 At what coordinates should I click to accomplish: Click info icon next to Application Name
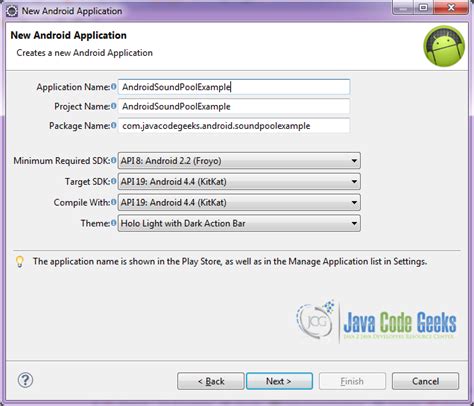tap(114, 87)
